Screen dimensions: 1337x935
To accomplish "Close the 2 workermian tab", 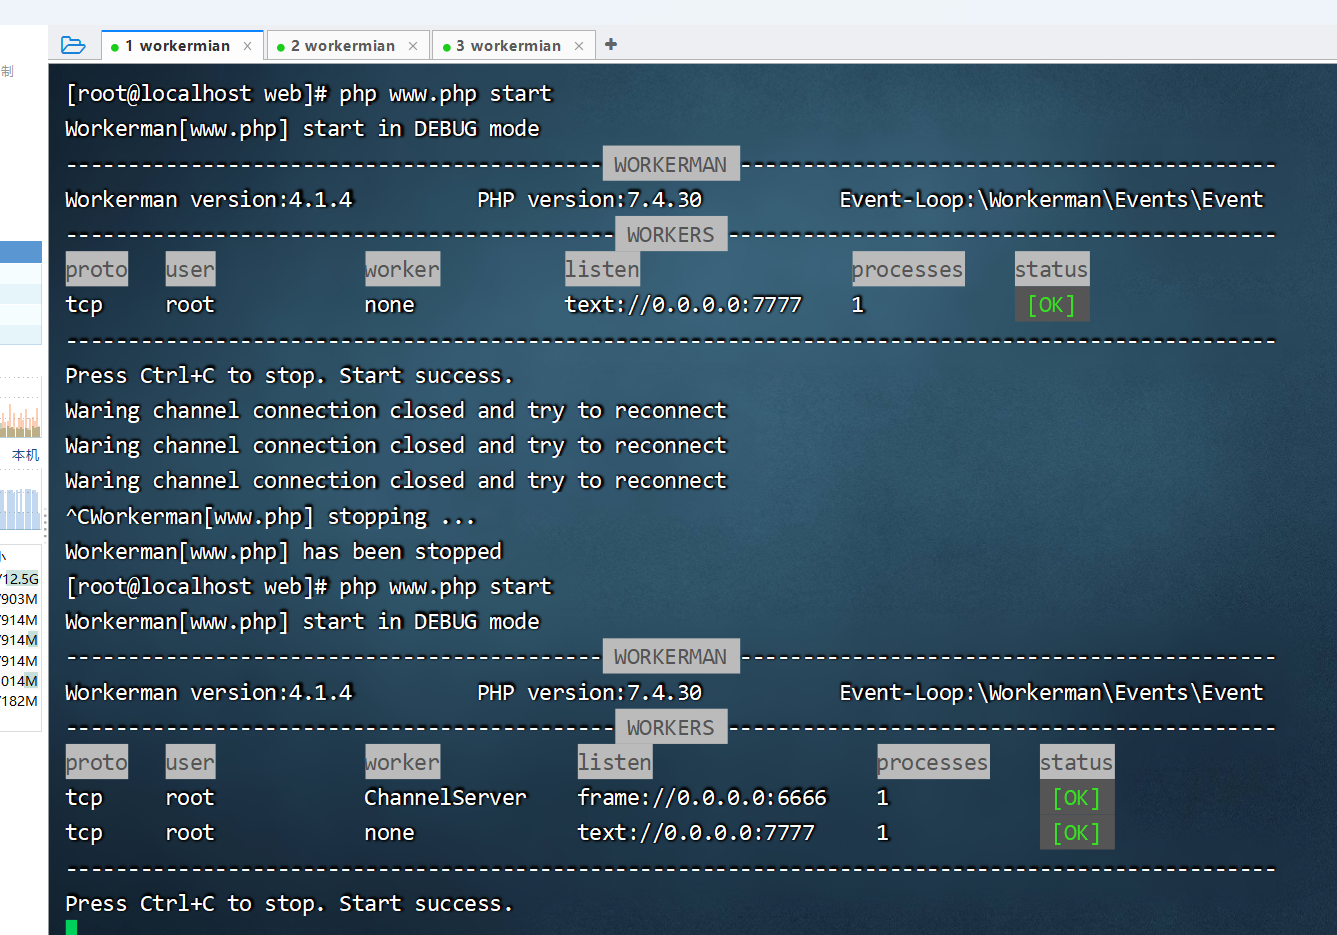I will 413,46.
